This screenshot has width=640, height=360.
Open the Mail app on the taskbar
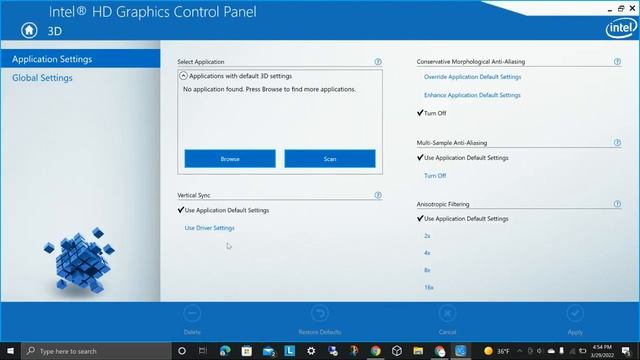(x=269, y=351)
